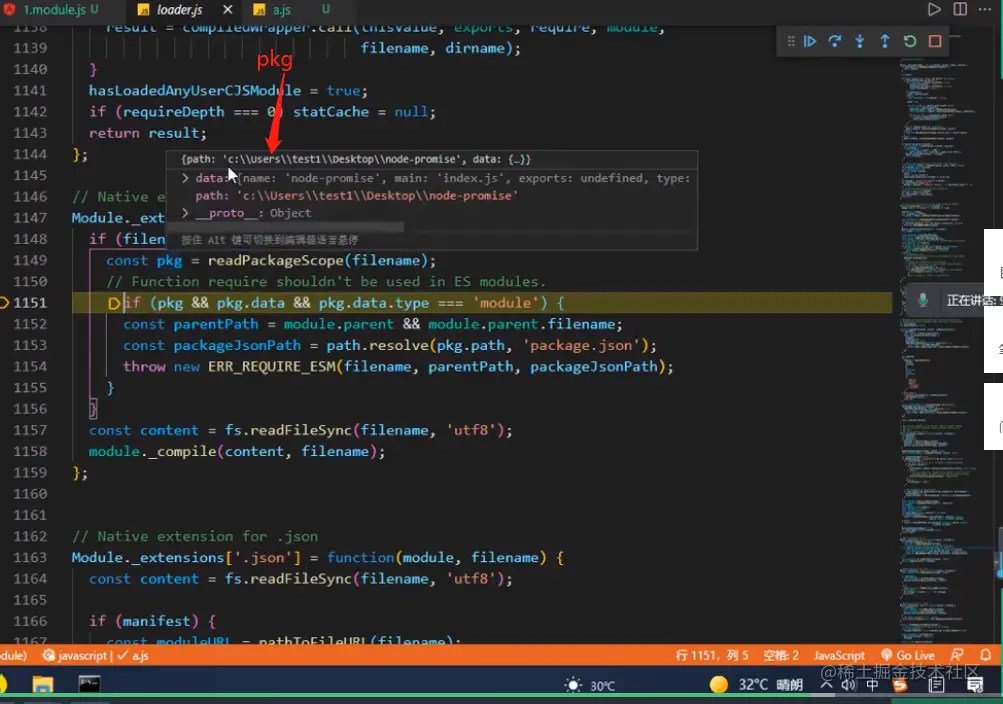The height and width of the screenshot is (704, 1003).
Task: Open File Explorer from the taskbar
Action: pos(43,685)
